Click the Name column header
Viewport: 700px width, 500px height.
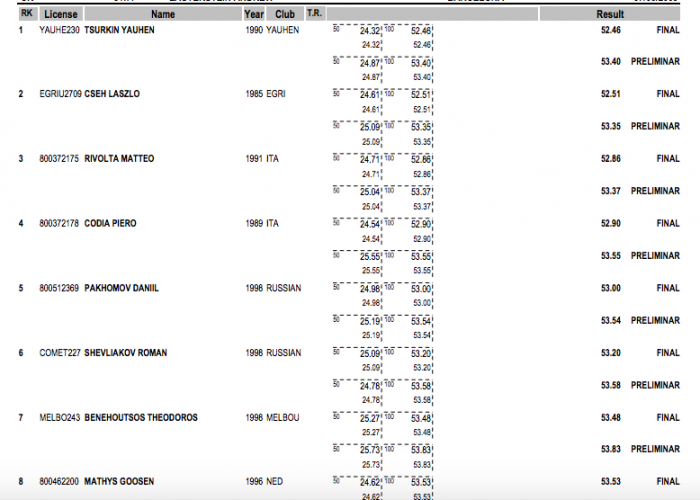point(162,15)
